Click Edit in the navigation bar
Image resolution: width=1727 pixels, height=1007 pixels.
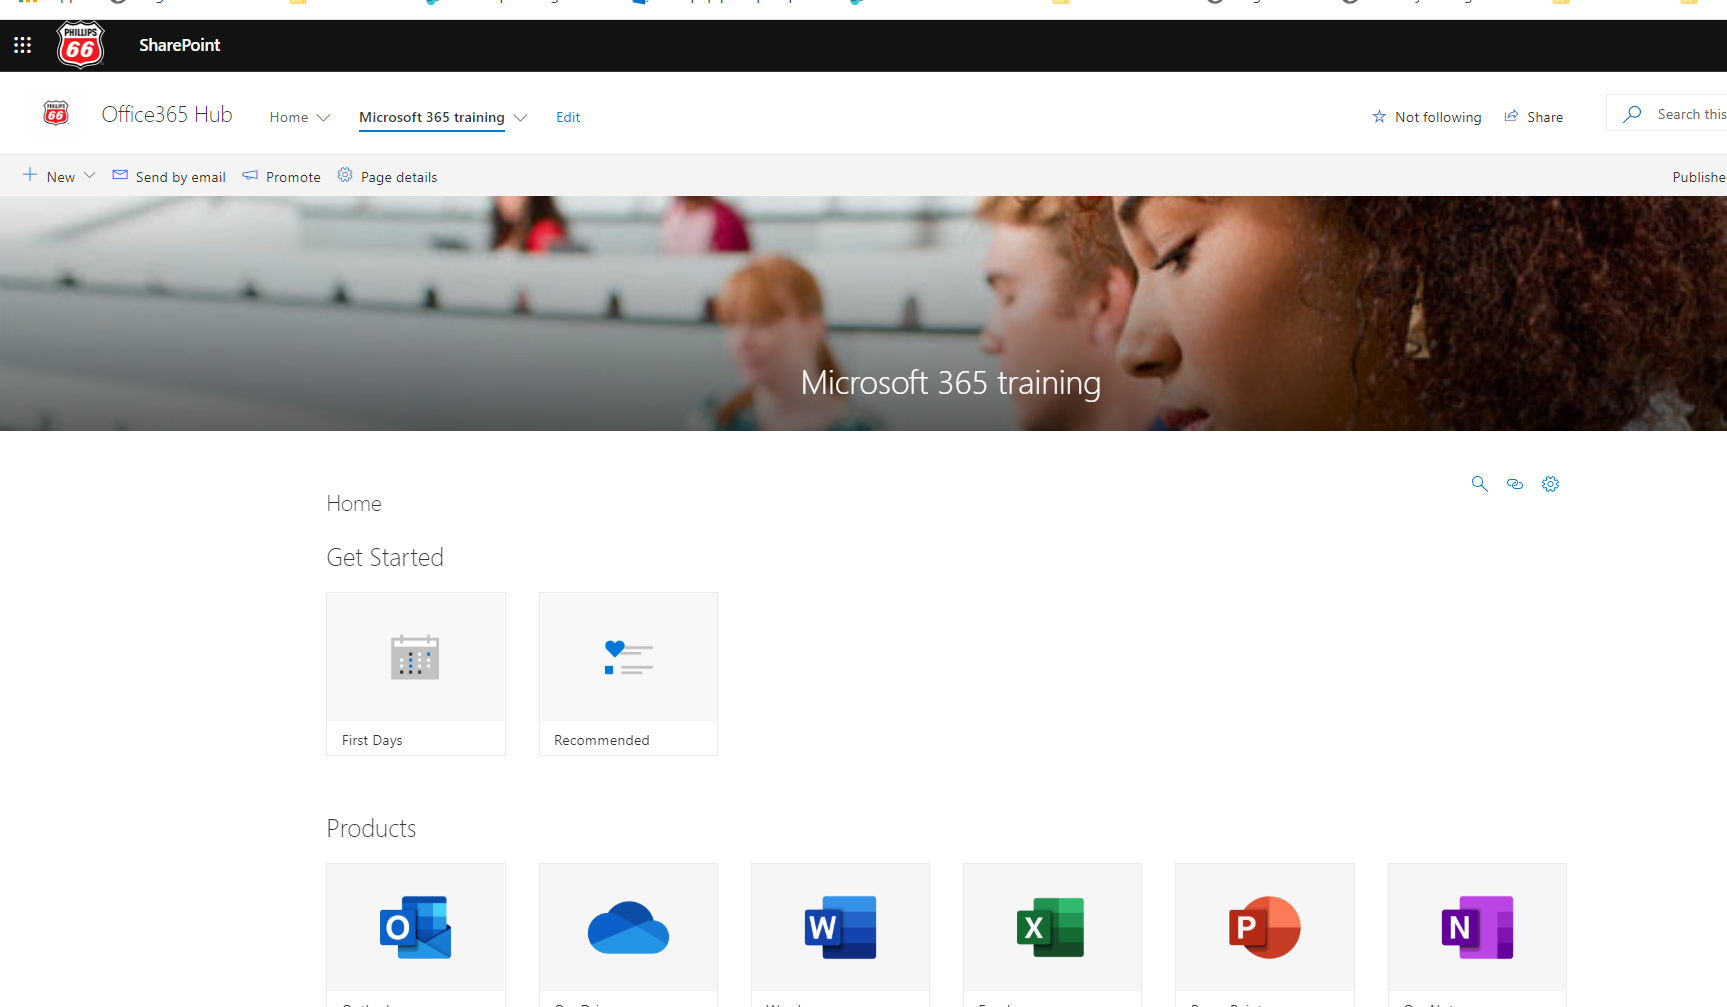pos(567,117)
